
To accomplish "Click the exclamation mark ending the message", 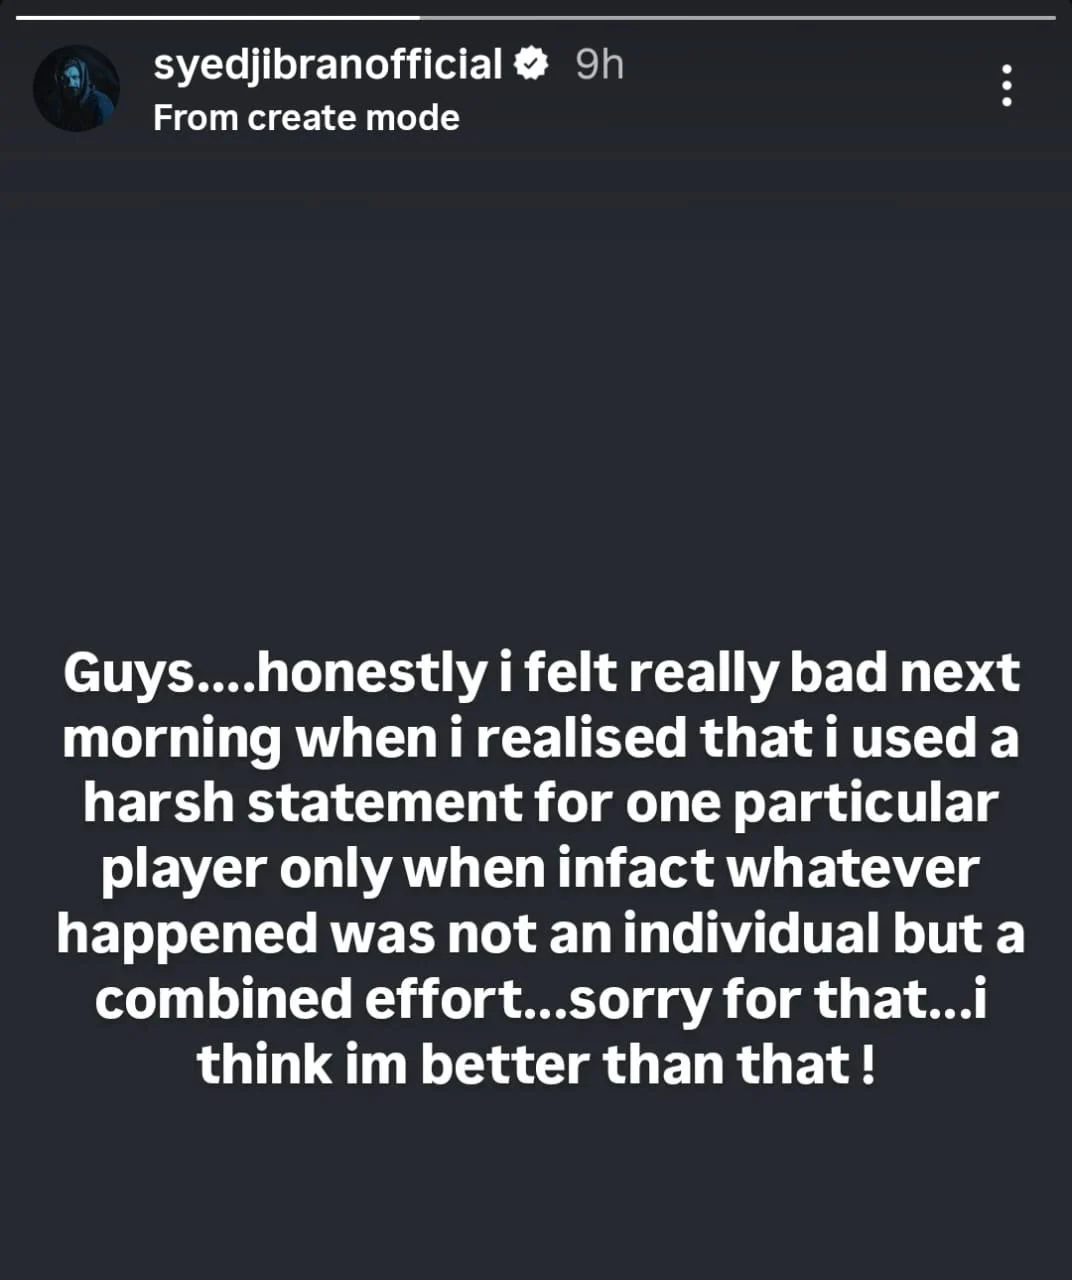I will (866, 1063).
